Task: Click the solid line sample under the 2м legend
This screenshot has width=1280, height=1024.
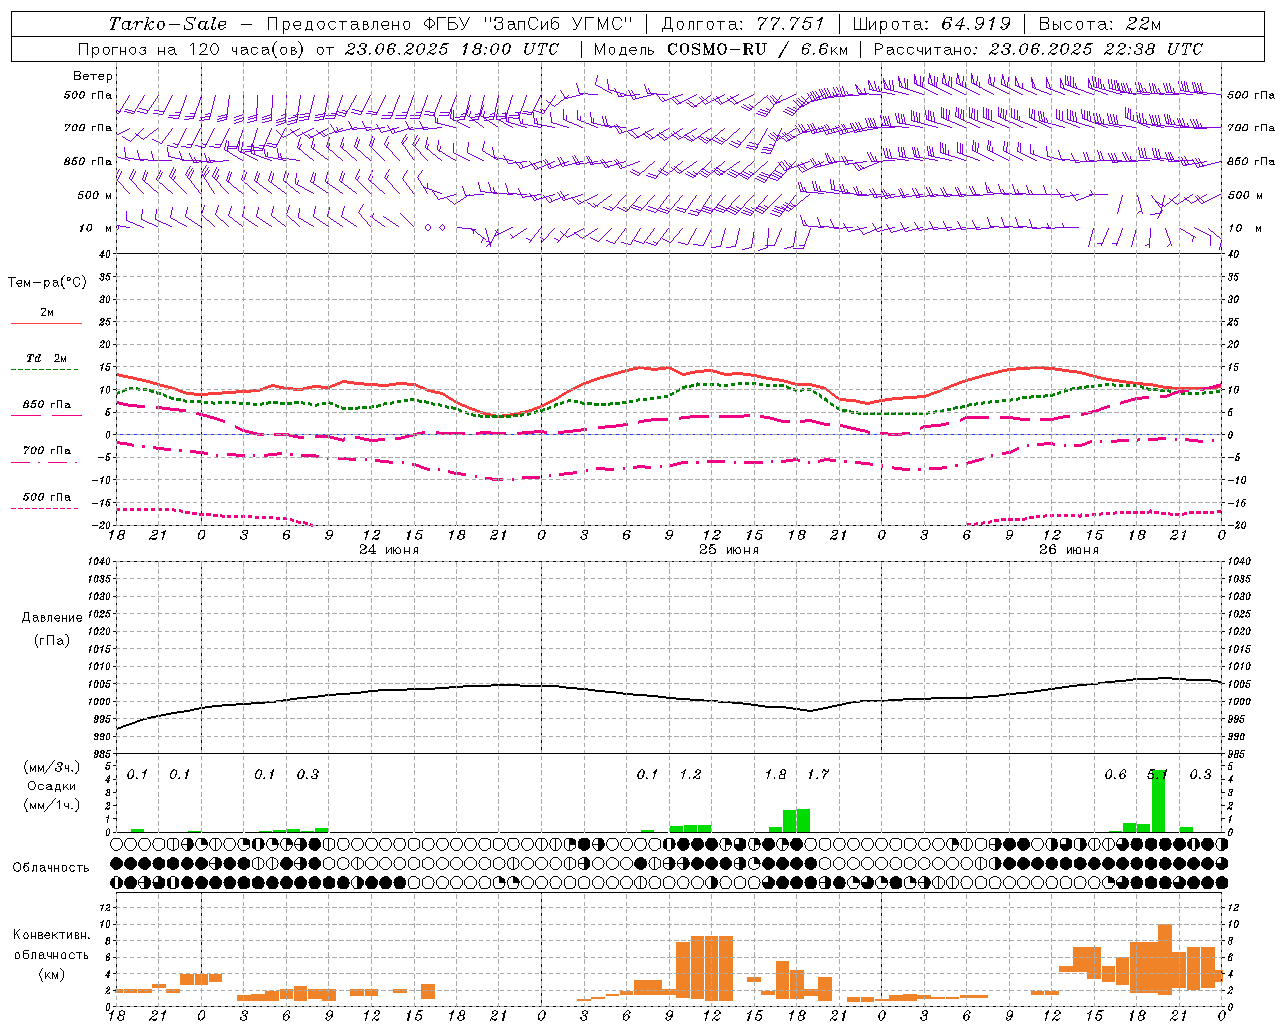Action: [x=46, y=324]
